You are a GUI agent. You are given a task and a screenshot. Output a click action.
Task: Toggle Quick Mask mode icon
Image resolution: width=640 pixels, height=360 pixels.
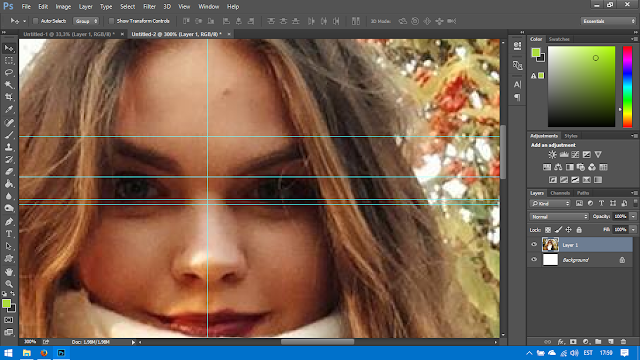pyautogui.click(x=9, y=320)
